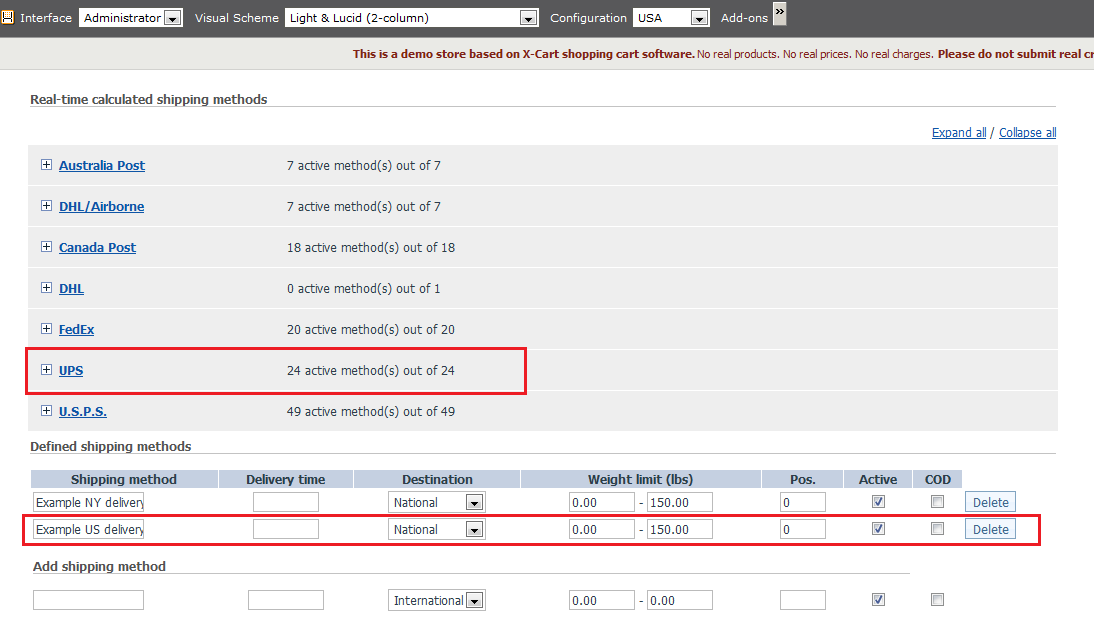Viewport: 1094px width, 625px height.
Task: Open the UPS link
Action: (x=70, y=370)
